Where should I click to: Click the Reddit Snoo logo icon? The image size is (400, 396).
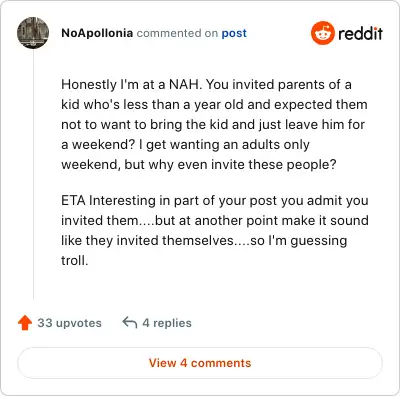click(x=322, y=33)
